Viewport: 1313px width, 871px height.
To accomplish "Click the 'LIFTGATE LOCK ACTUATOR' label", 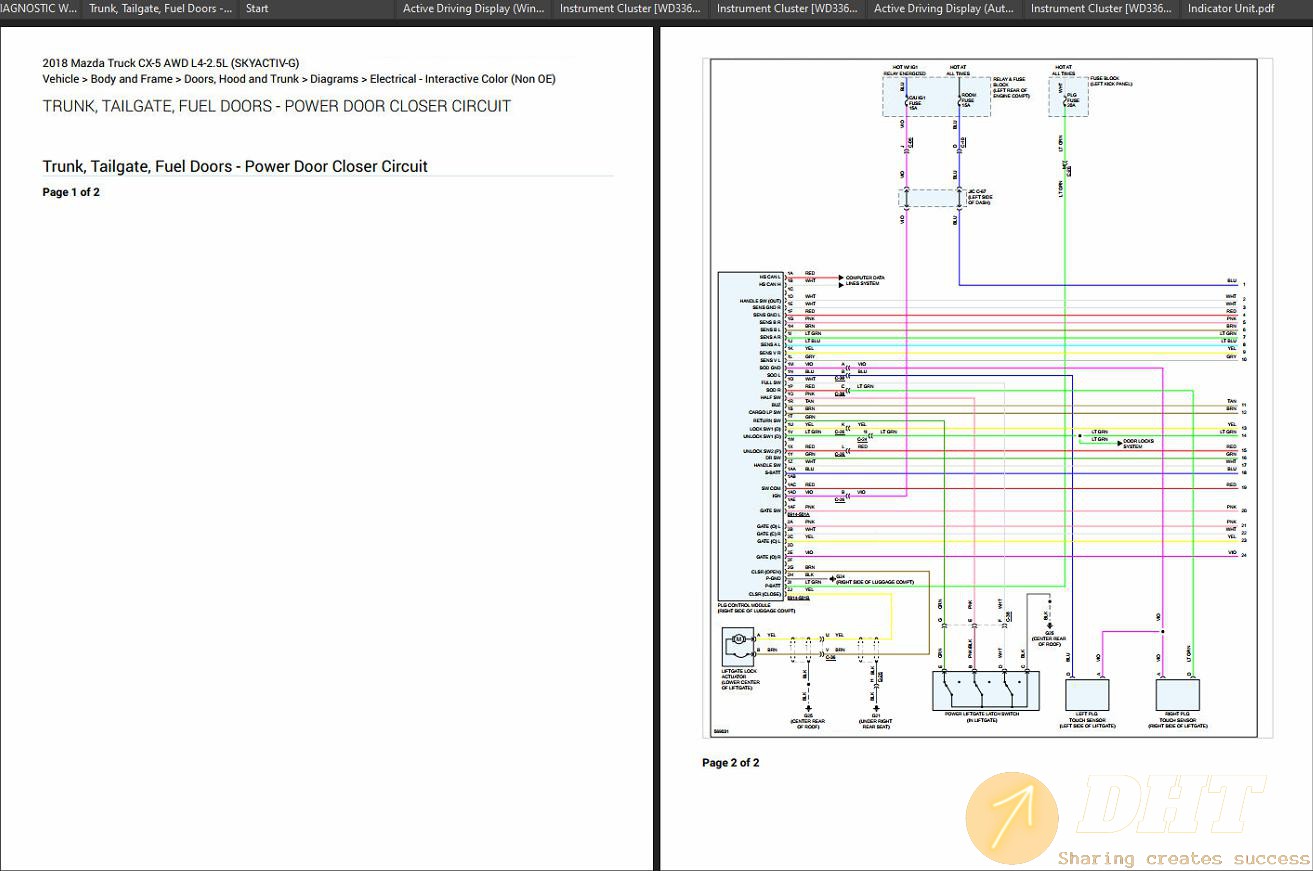I will [x=741, y=679].
